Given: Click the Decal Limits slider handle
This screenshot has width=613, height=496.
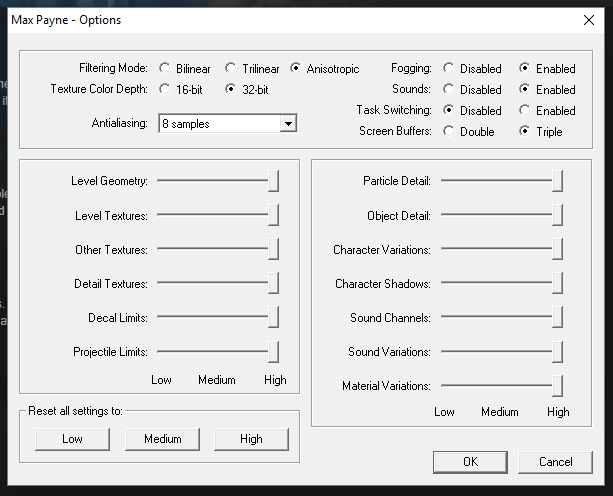Looking at the screenshot, I should click(x=273, y=317).
